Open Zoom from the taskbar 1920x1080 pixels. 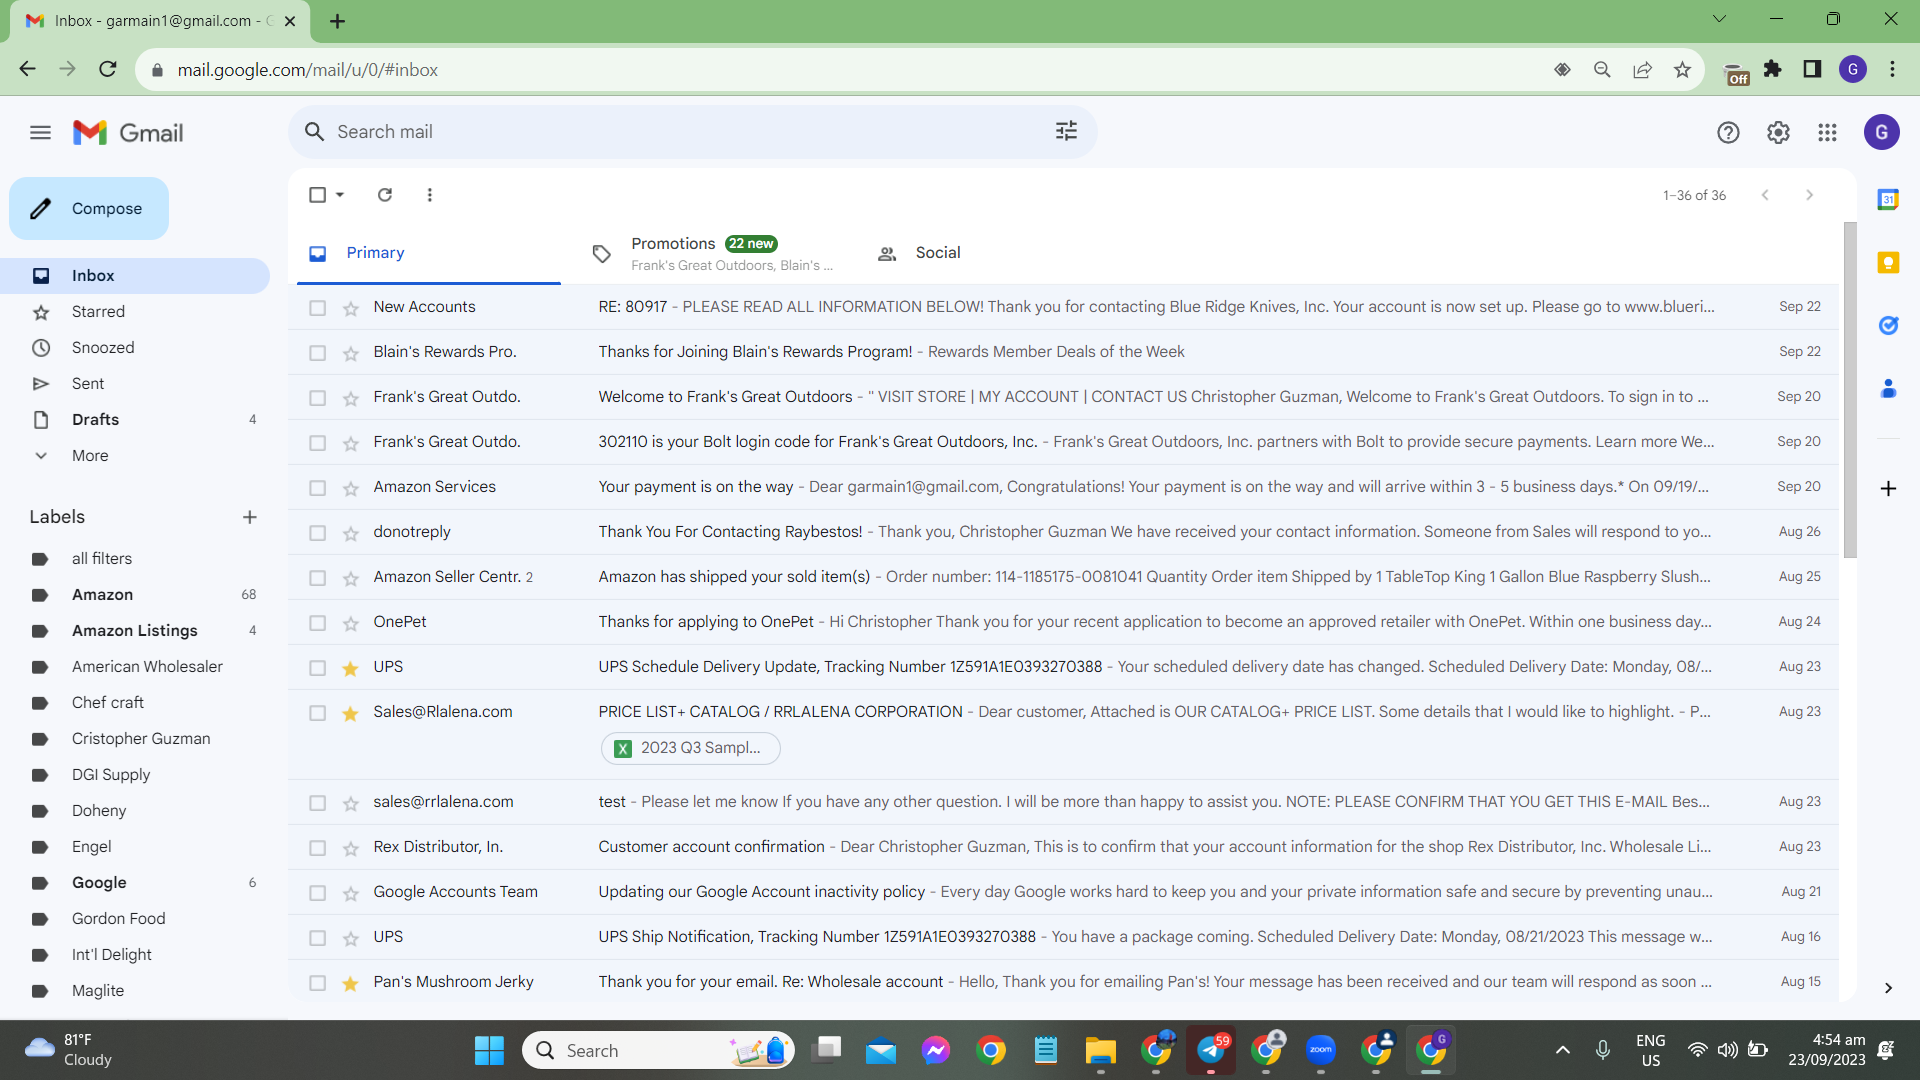[1321, 1050]
